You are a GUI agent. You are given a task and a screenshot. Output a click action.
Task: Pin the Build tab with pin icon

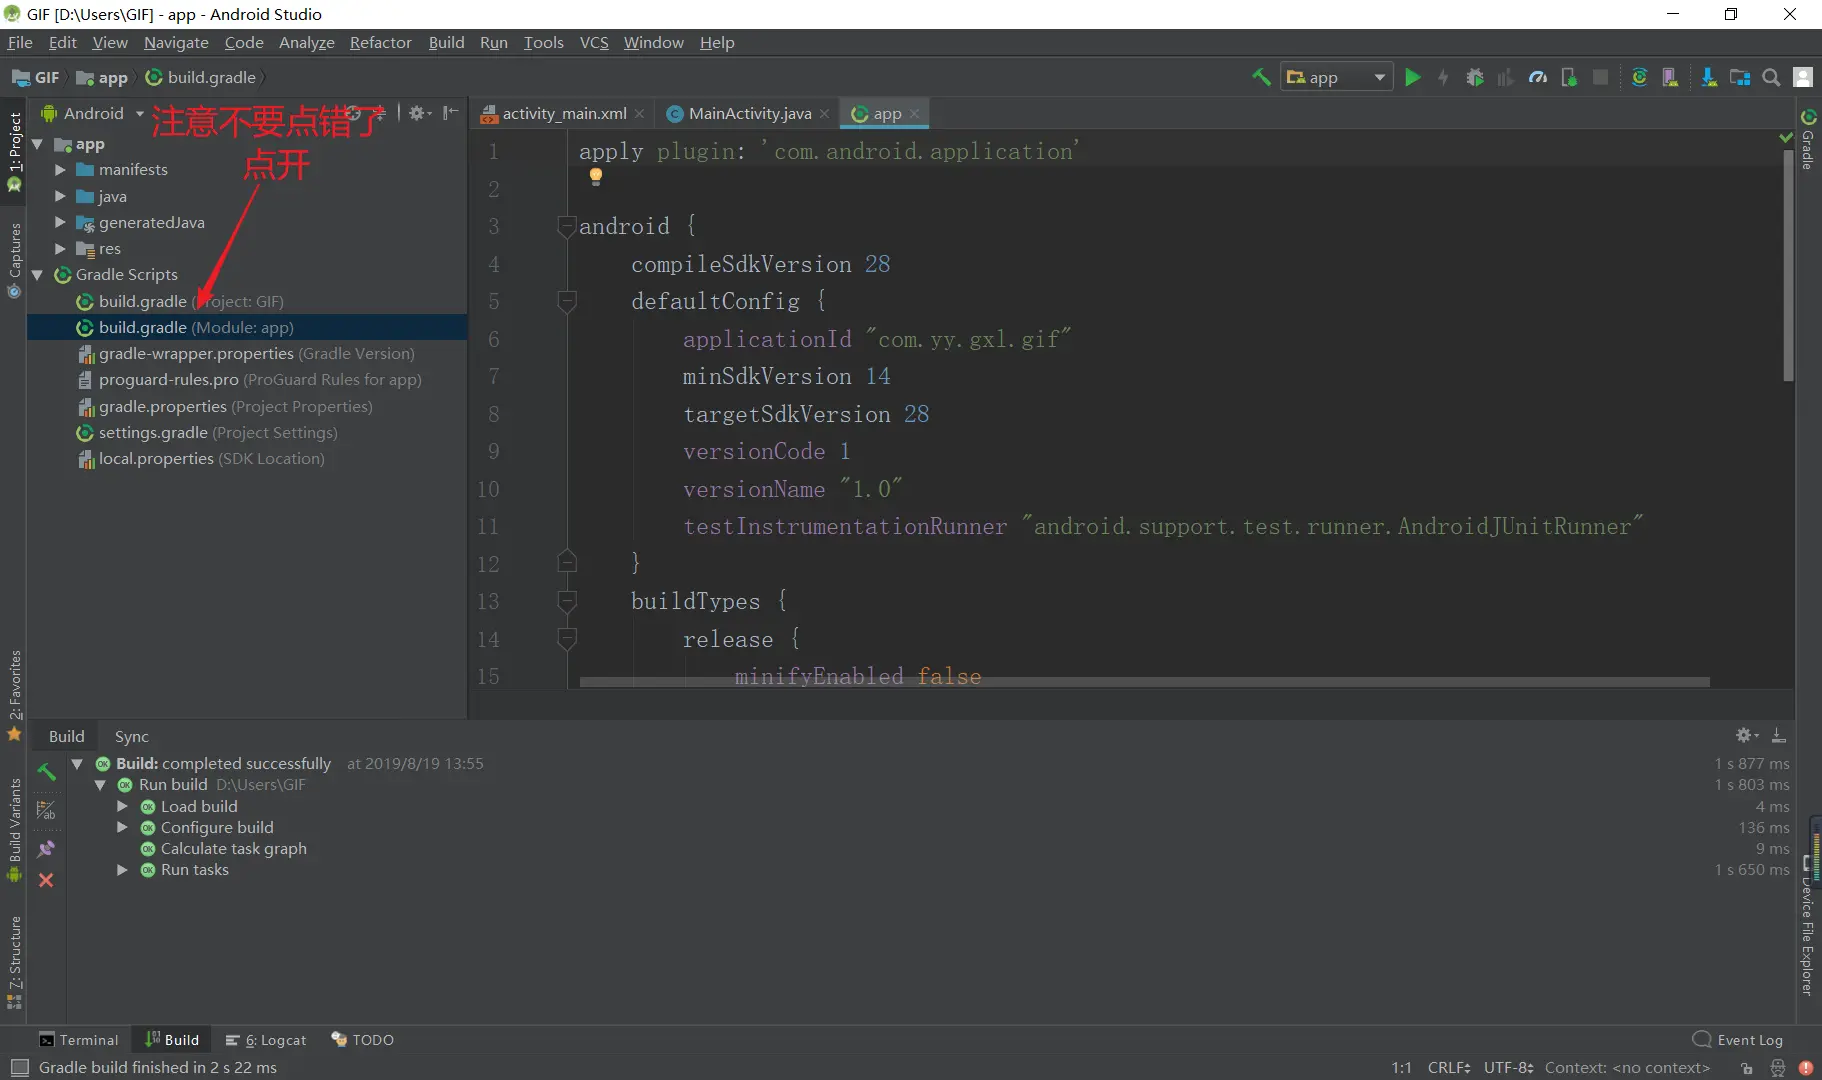(x=46, y=849)
